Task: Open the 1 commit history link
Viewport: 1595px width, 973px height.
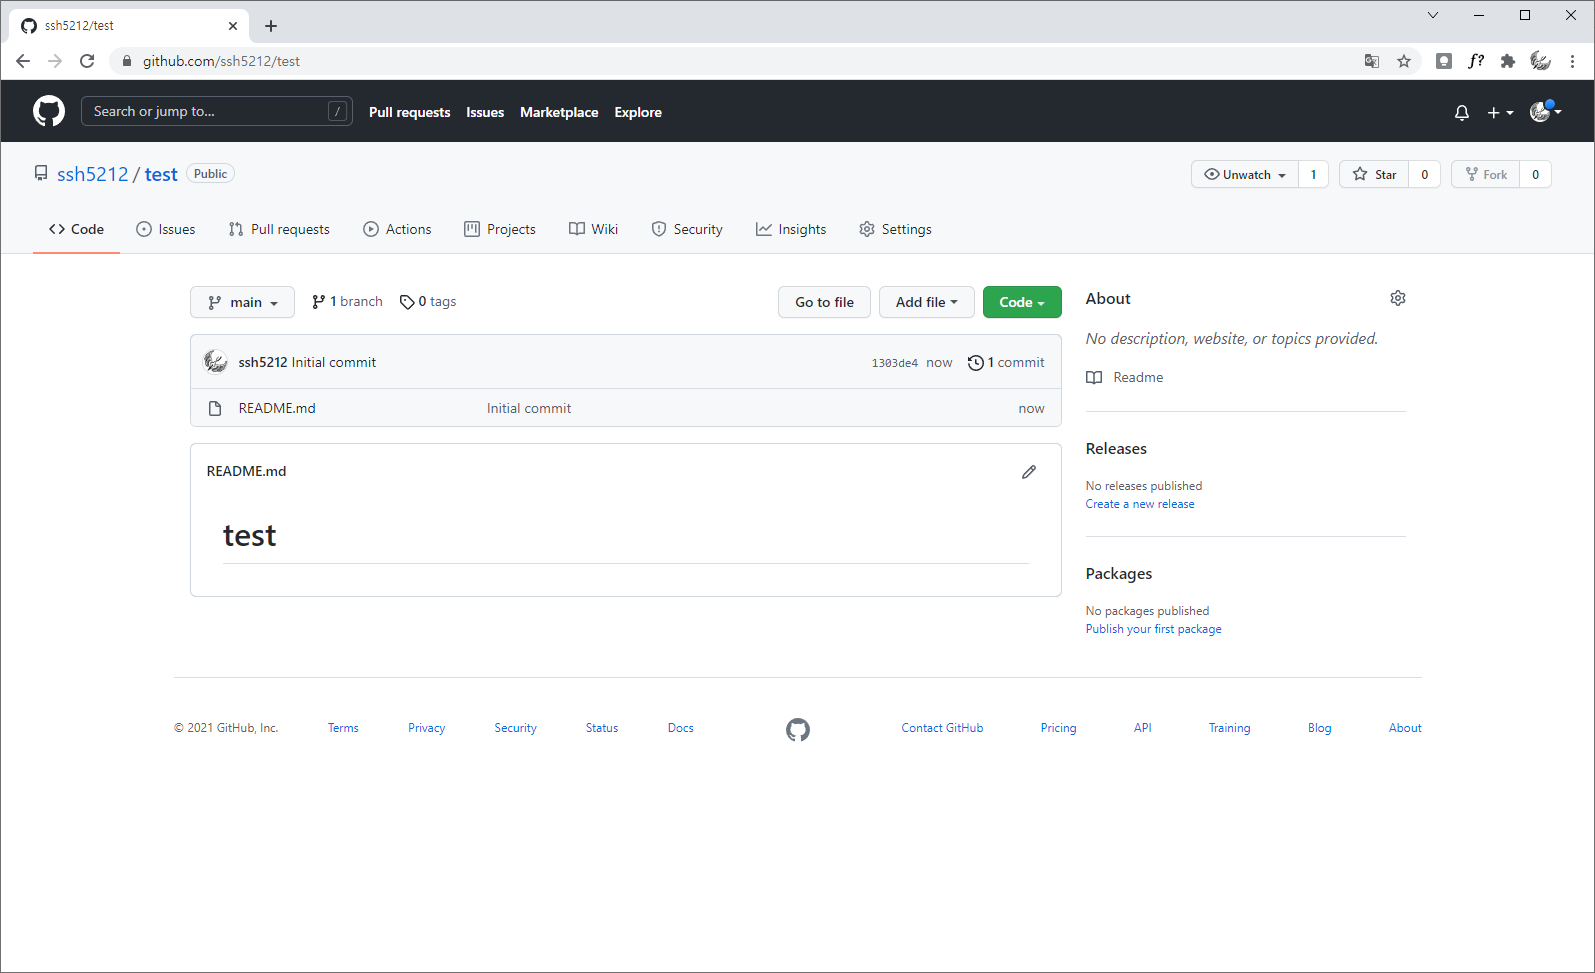Action: (x=1006, y=362)
